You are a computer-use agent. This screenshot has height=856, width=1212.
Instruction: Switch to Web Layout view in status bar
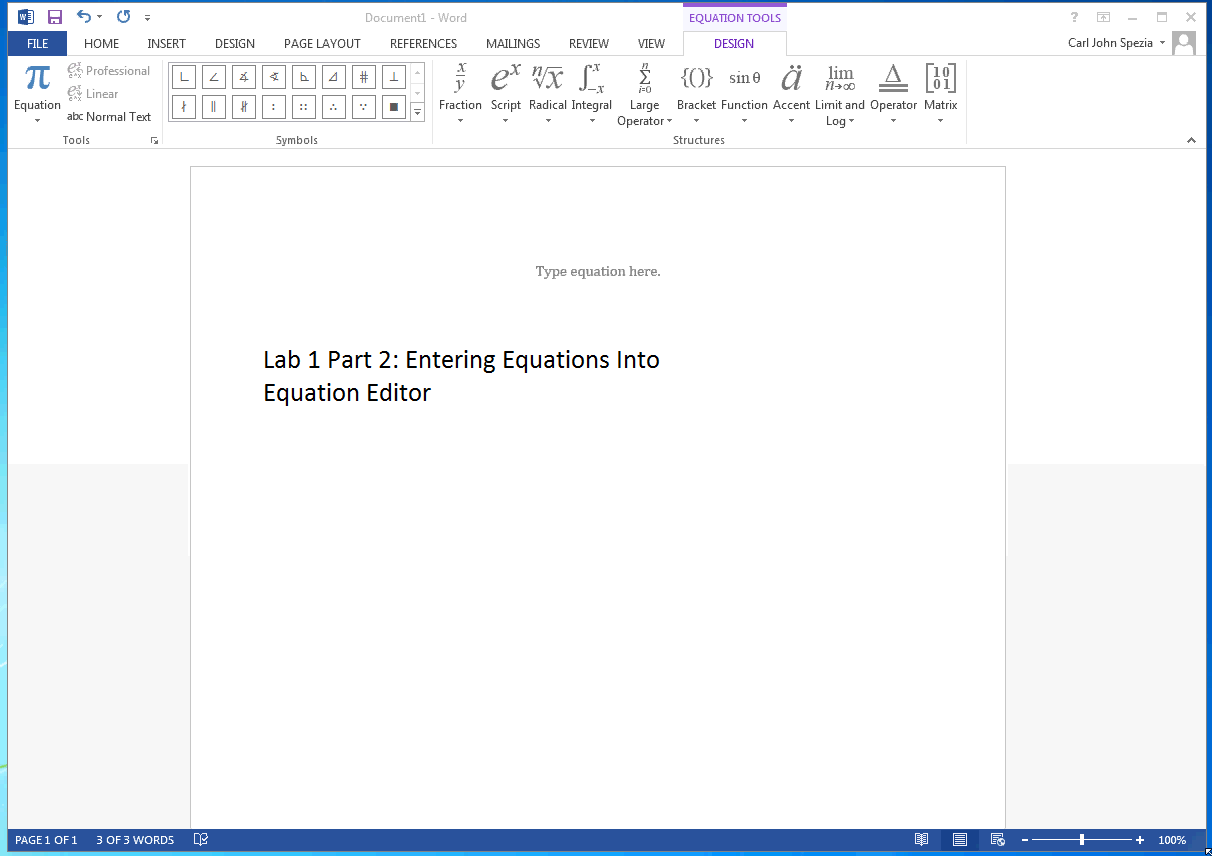997,840
